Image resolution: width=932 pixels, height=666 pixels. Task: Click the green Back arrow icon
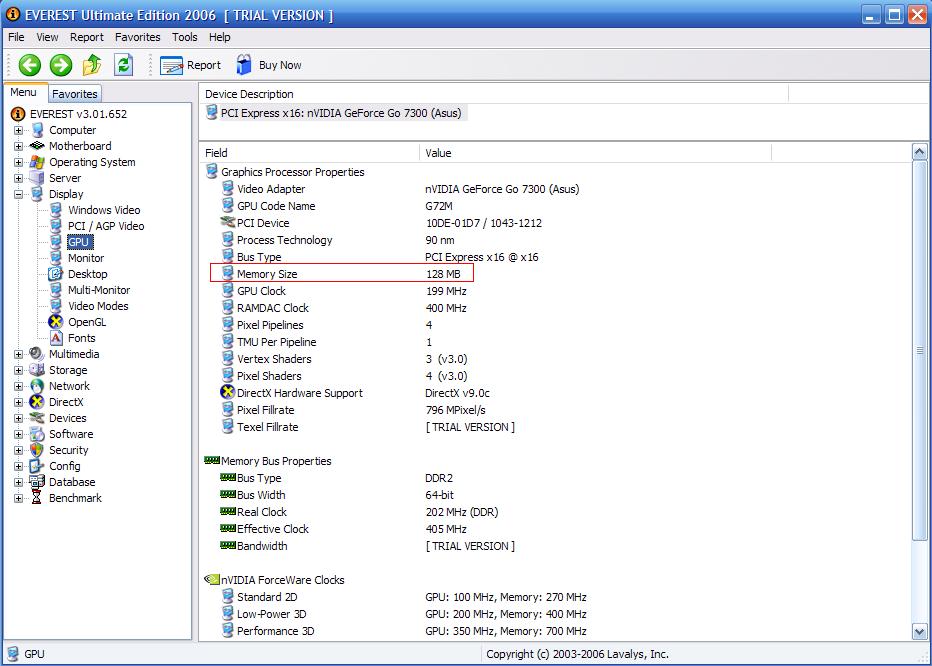pyautogui.click(x=29, y=65)
